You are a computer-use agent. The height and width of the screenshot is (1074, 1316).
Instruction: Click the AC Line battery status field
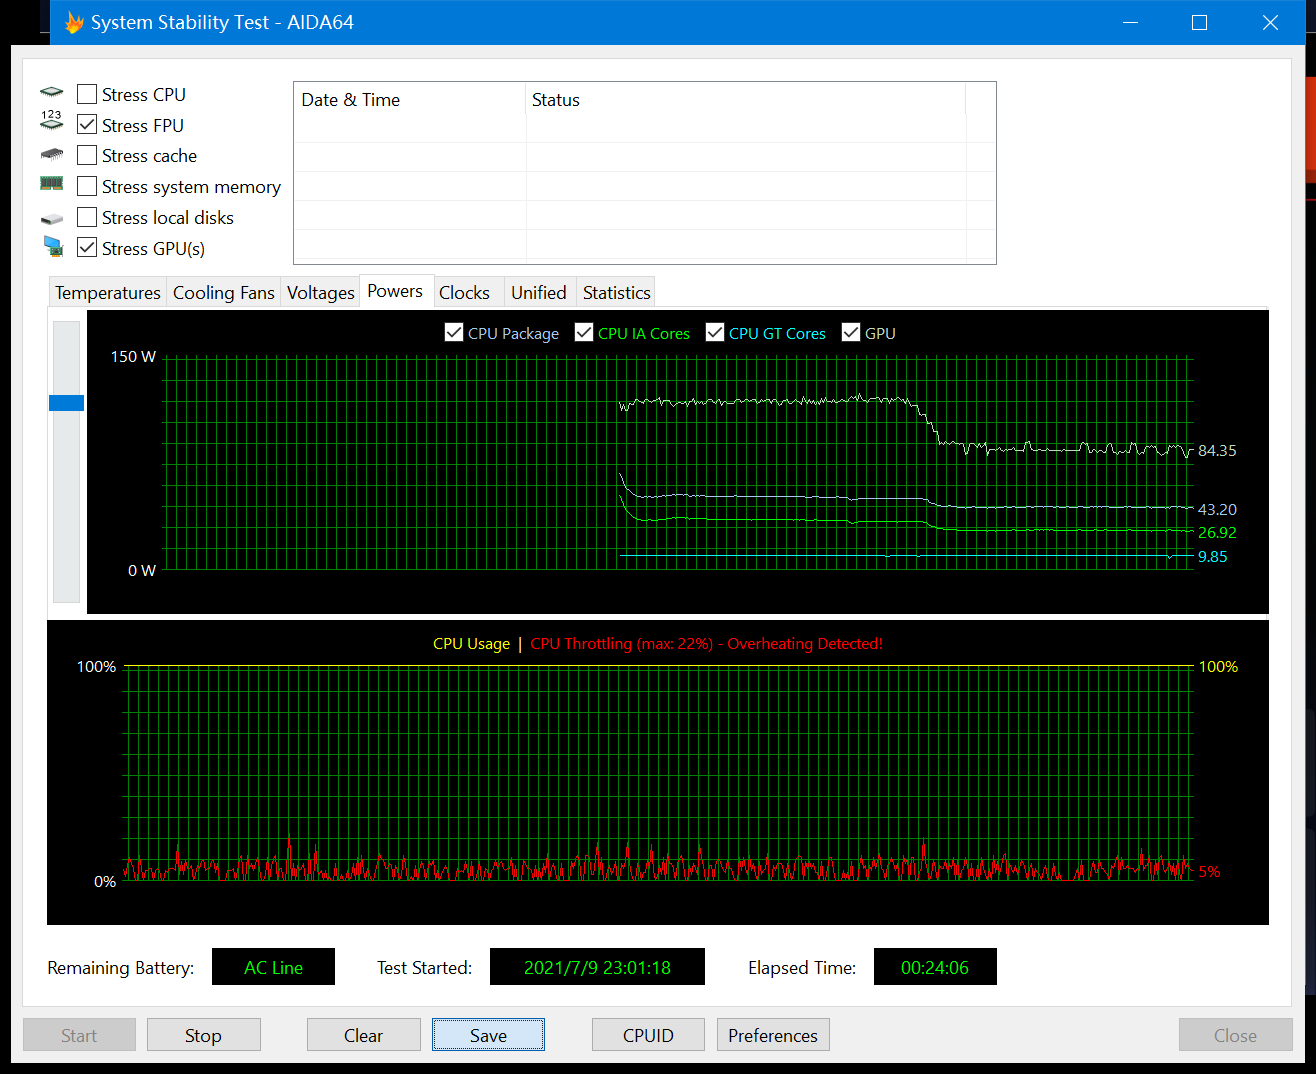[x=273, y=967]
